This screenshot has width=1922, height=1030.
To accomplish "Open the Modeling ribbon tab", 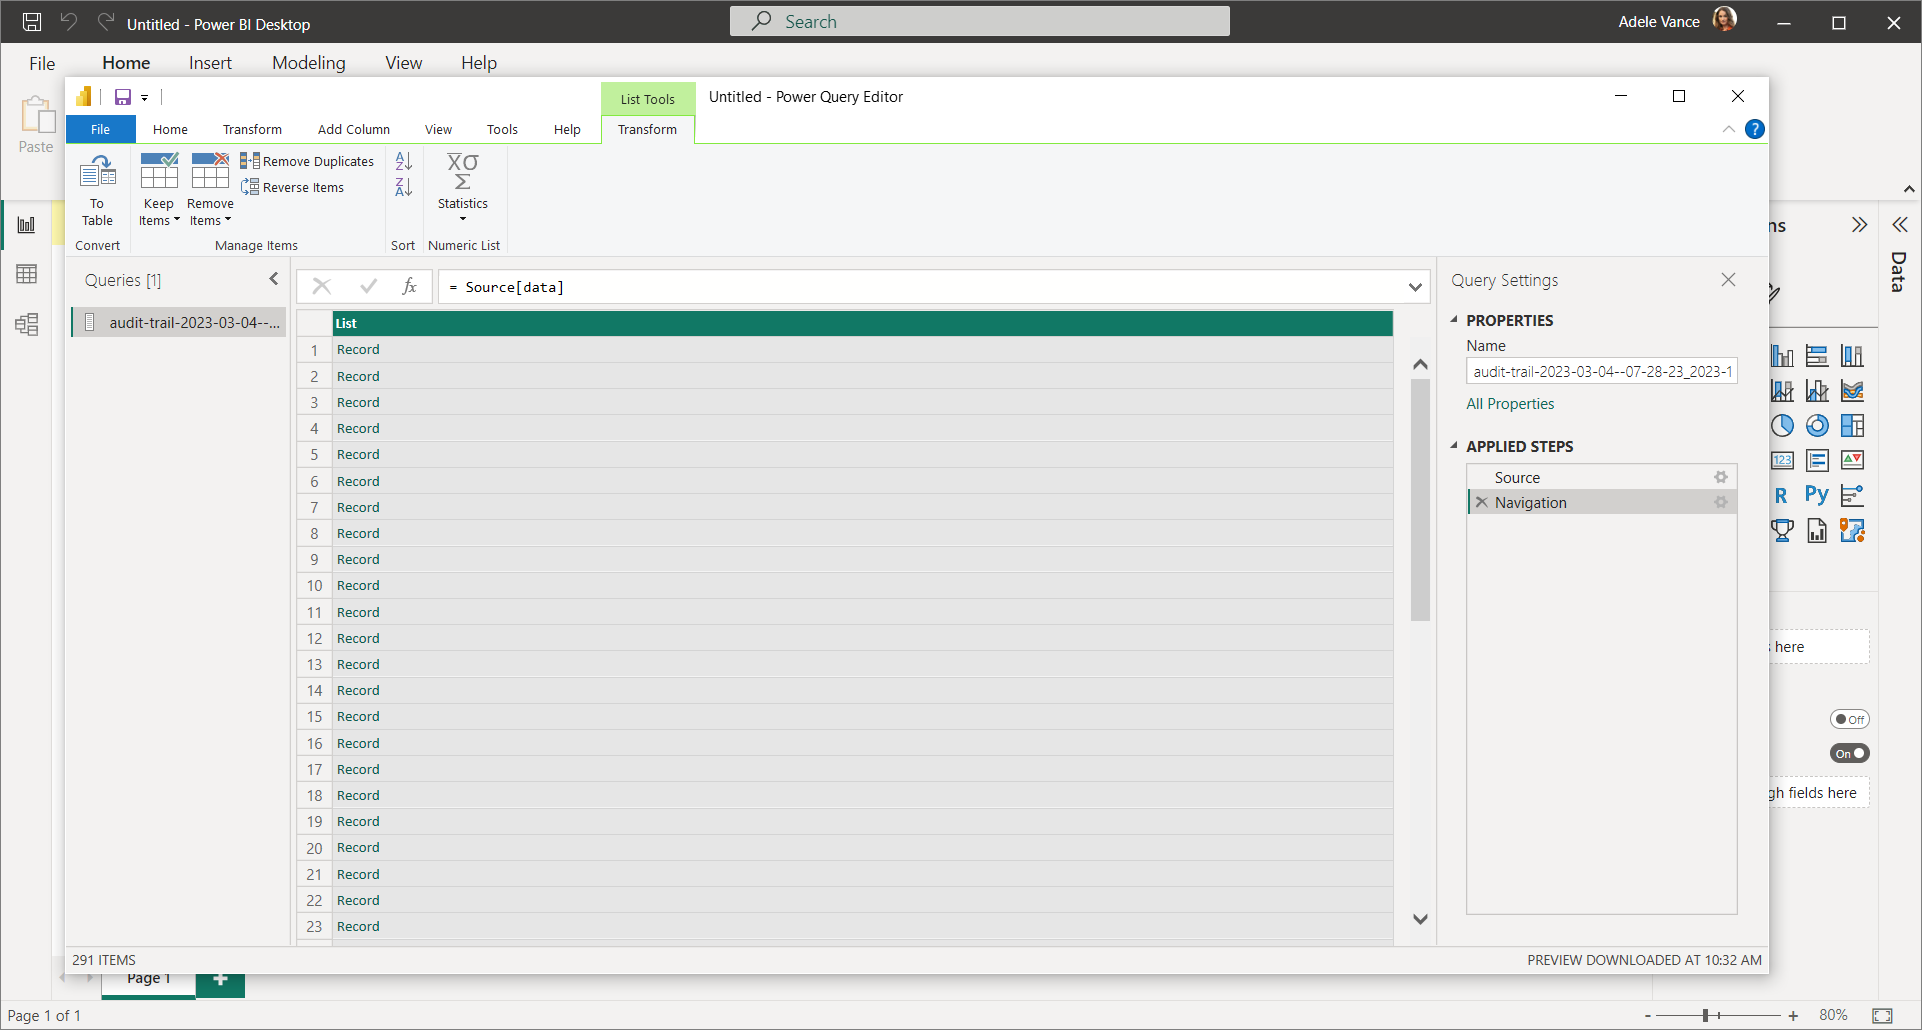I will pyautogui.click(x=308, y=63).
